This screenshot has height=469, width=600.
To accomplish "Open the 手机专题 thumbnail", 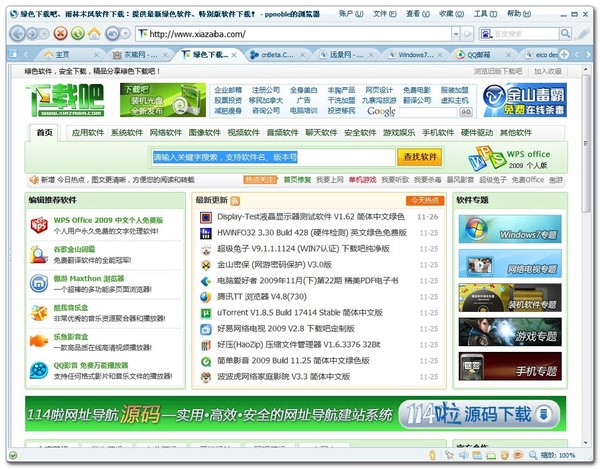I will pyautogui.click(x=510, y=366).
